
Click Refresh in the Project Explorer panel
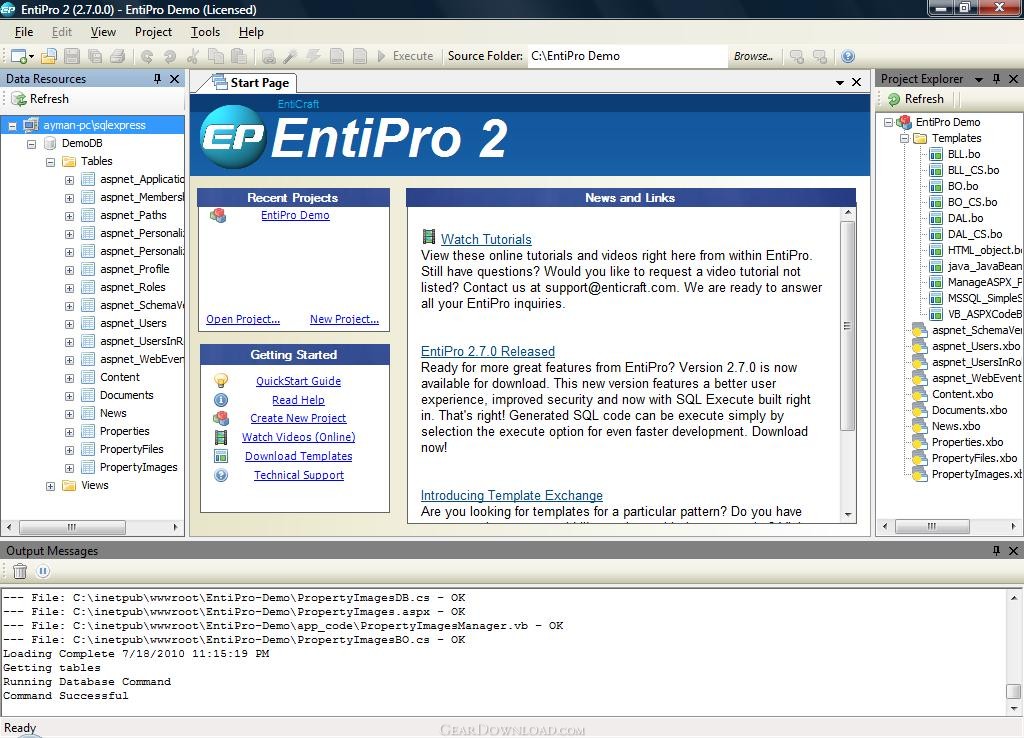tap(916, 99)
